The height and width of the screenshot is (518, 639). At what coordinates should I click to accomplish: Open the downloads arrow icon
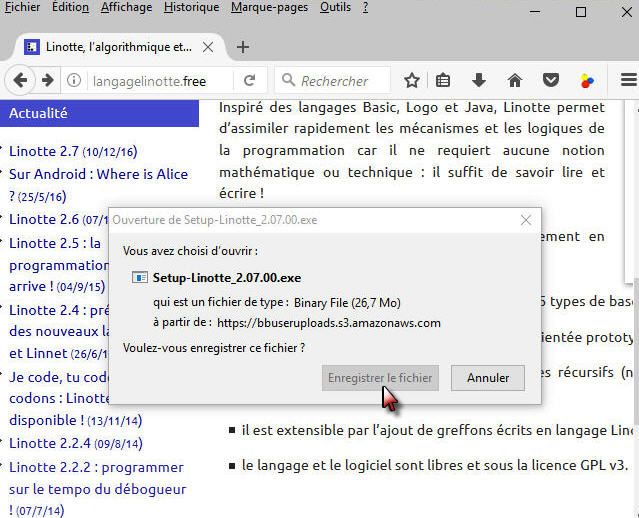(x=478, y=80)
